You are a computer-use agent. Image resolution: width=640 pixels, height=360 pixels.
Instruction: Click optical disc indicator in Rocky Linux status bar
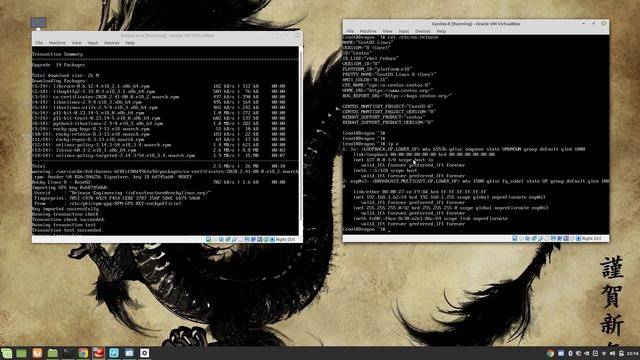coord(215,240)
